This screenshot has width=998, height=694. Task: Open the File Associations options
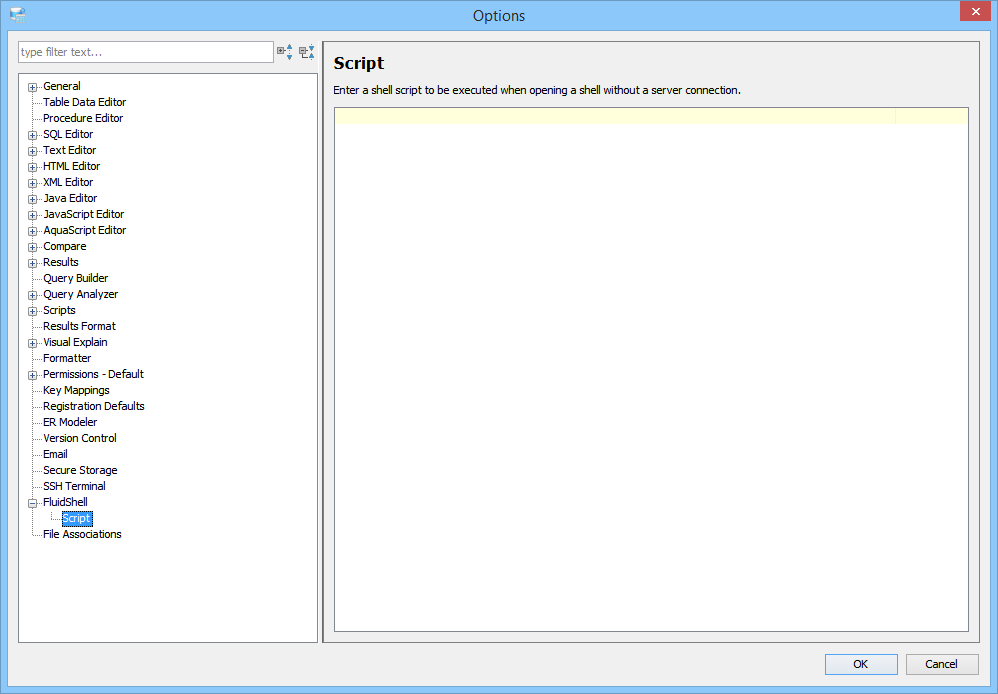click(x=82, y=534)
